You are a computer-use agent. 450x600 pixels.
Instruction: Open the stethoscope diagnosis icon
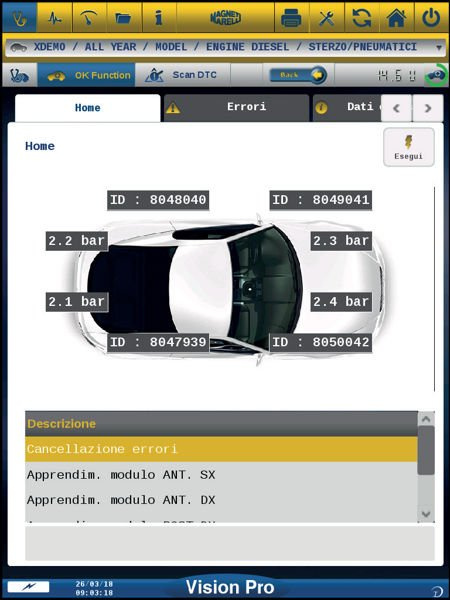20,18
